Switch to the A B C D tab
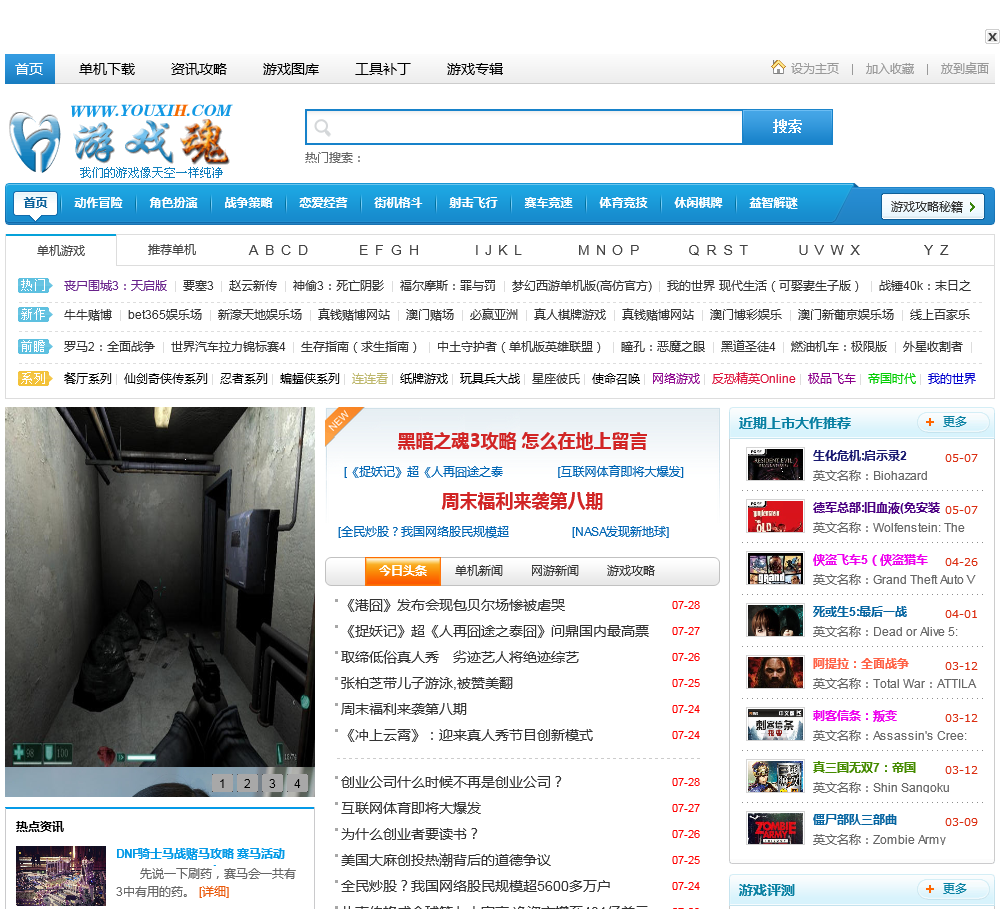 click(x=279, y=250)
